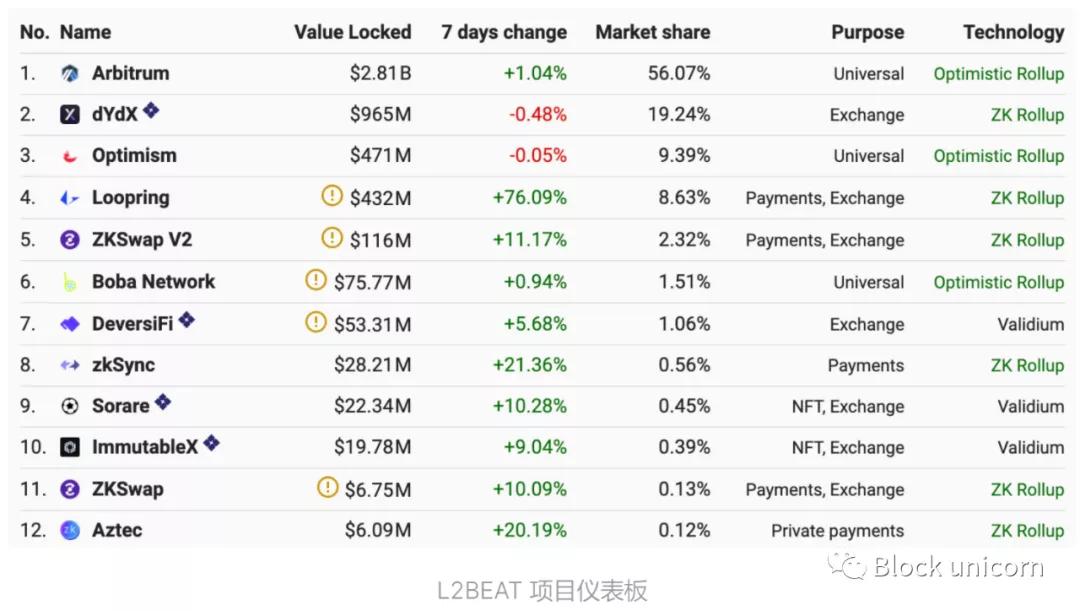Open the Arbitrum project link

[x=132, y=73]
